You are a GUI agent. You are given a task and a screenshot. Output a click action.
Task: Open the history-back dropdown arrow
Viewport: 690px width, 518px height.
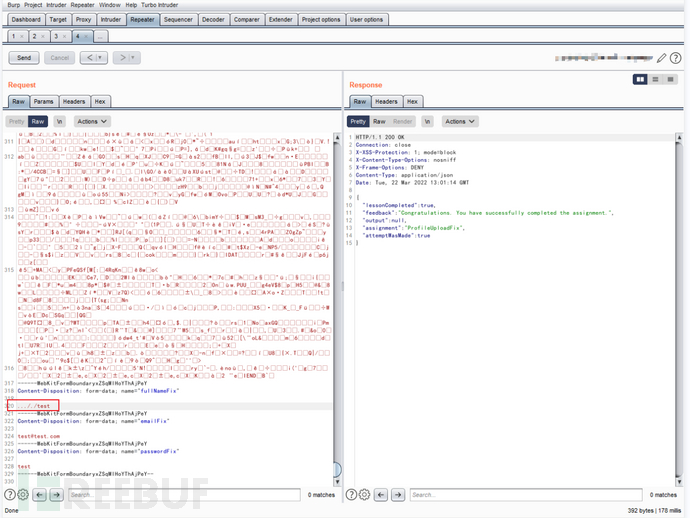click(101, 58)
